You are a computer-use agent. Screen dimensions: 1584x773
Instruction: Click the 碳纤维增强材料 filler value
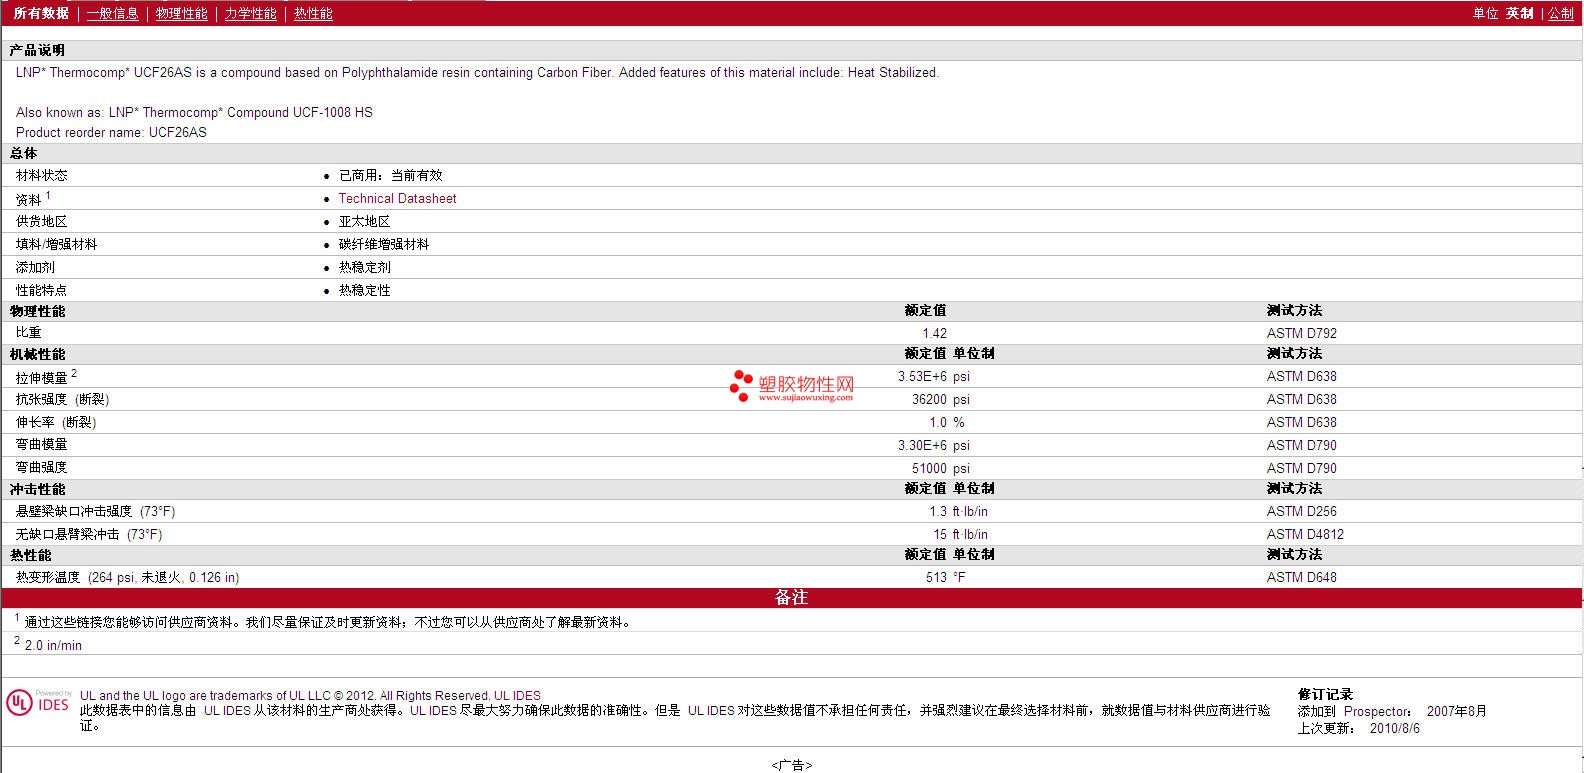(384, 244)
